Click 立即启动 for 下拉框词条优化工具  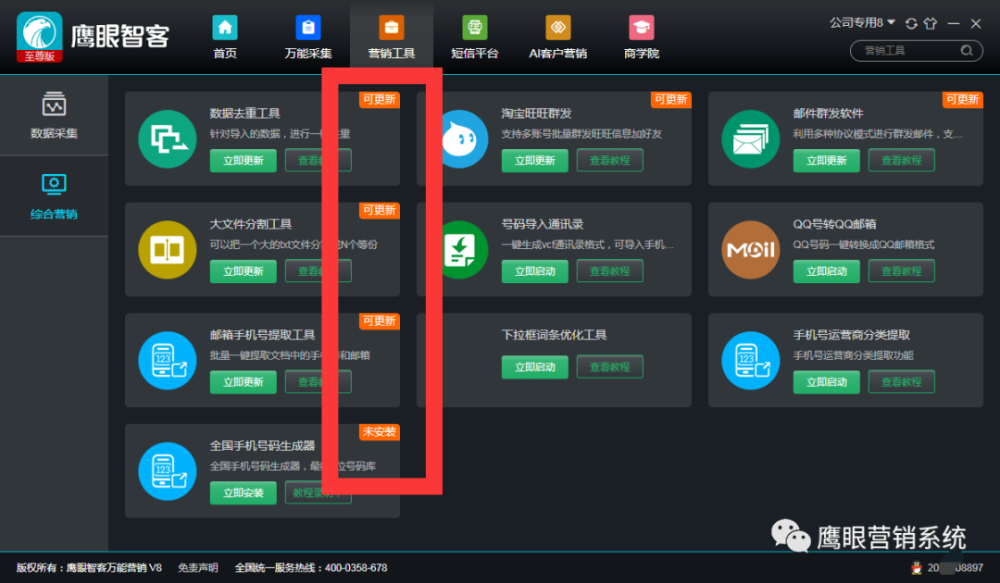pos(534,367)
